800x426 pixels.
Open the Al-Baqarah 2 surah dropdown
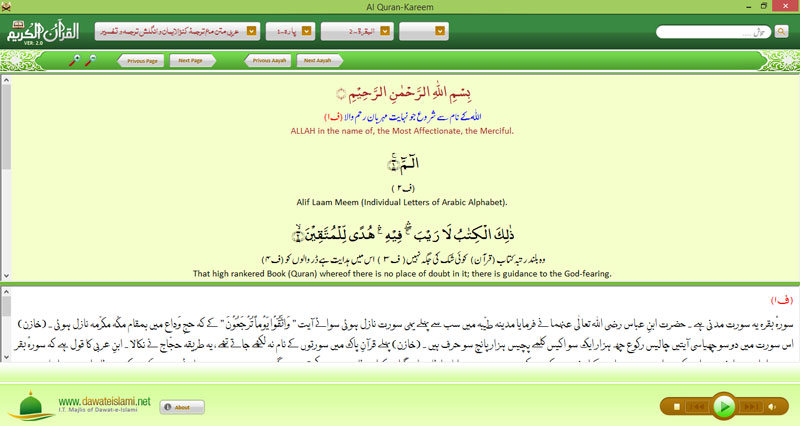tap(357, 31)
